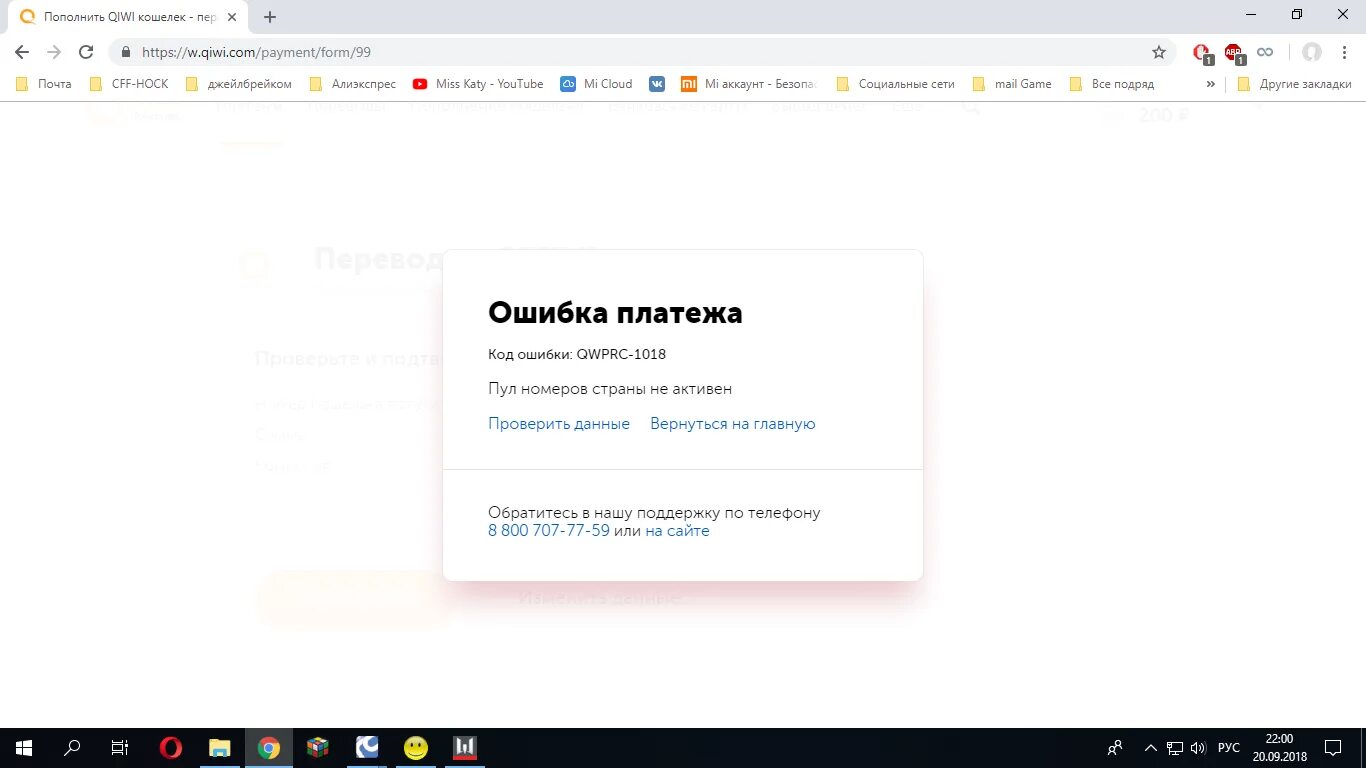This screenshot has height=768, width=1366.
Task: Launch Opera from the taskbar
Action: (x=171, y=748)
